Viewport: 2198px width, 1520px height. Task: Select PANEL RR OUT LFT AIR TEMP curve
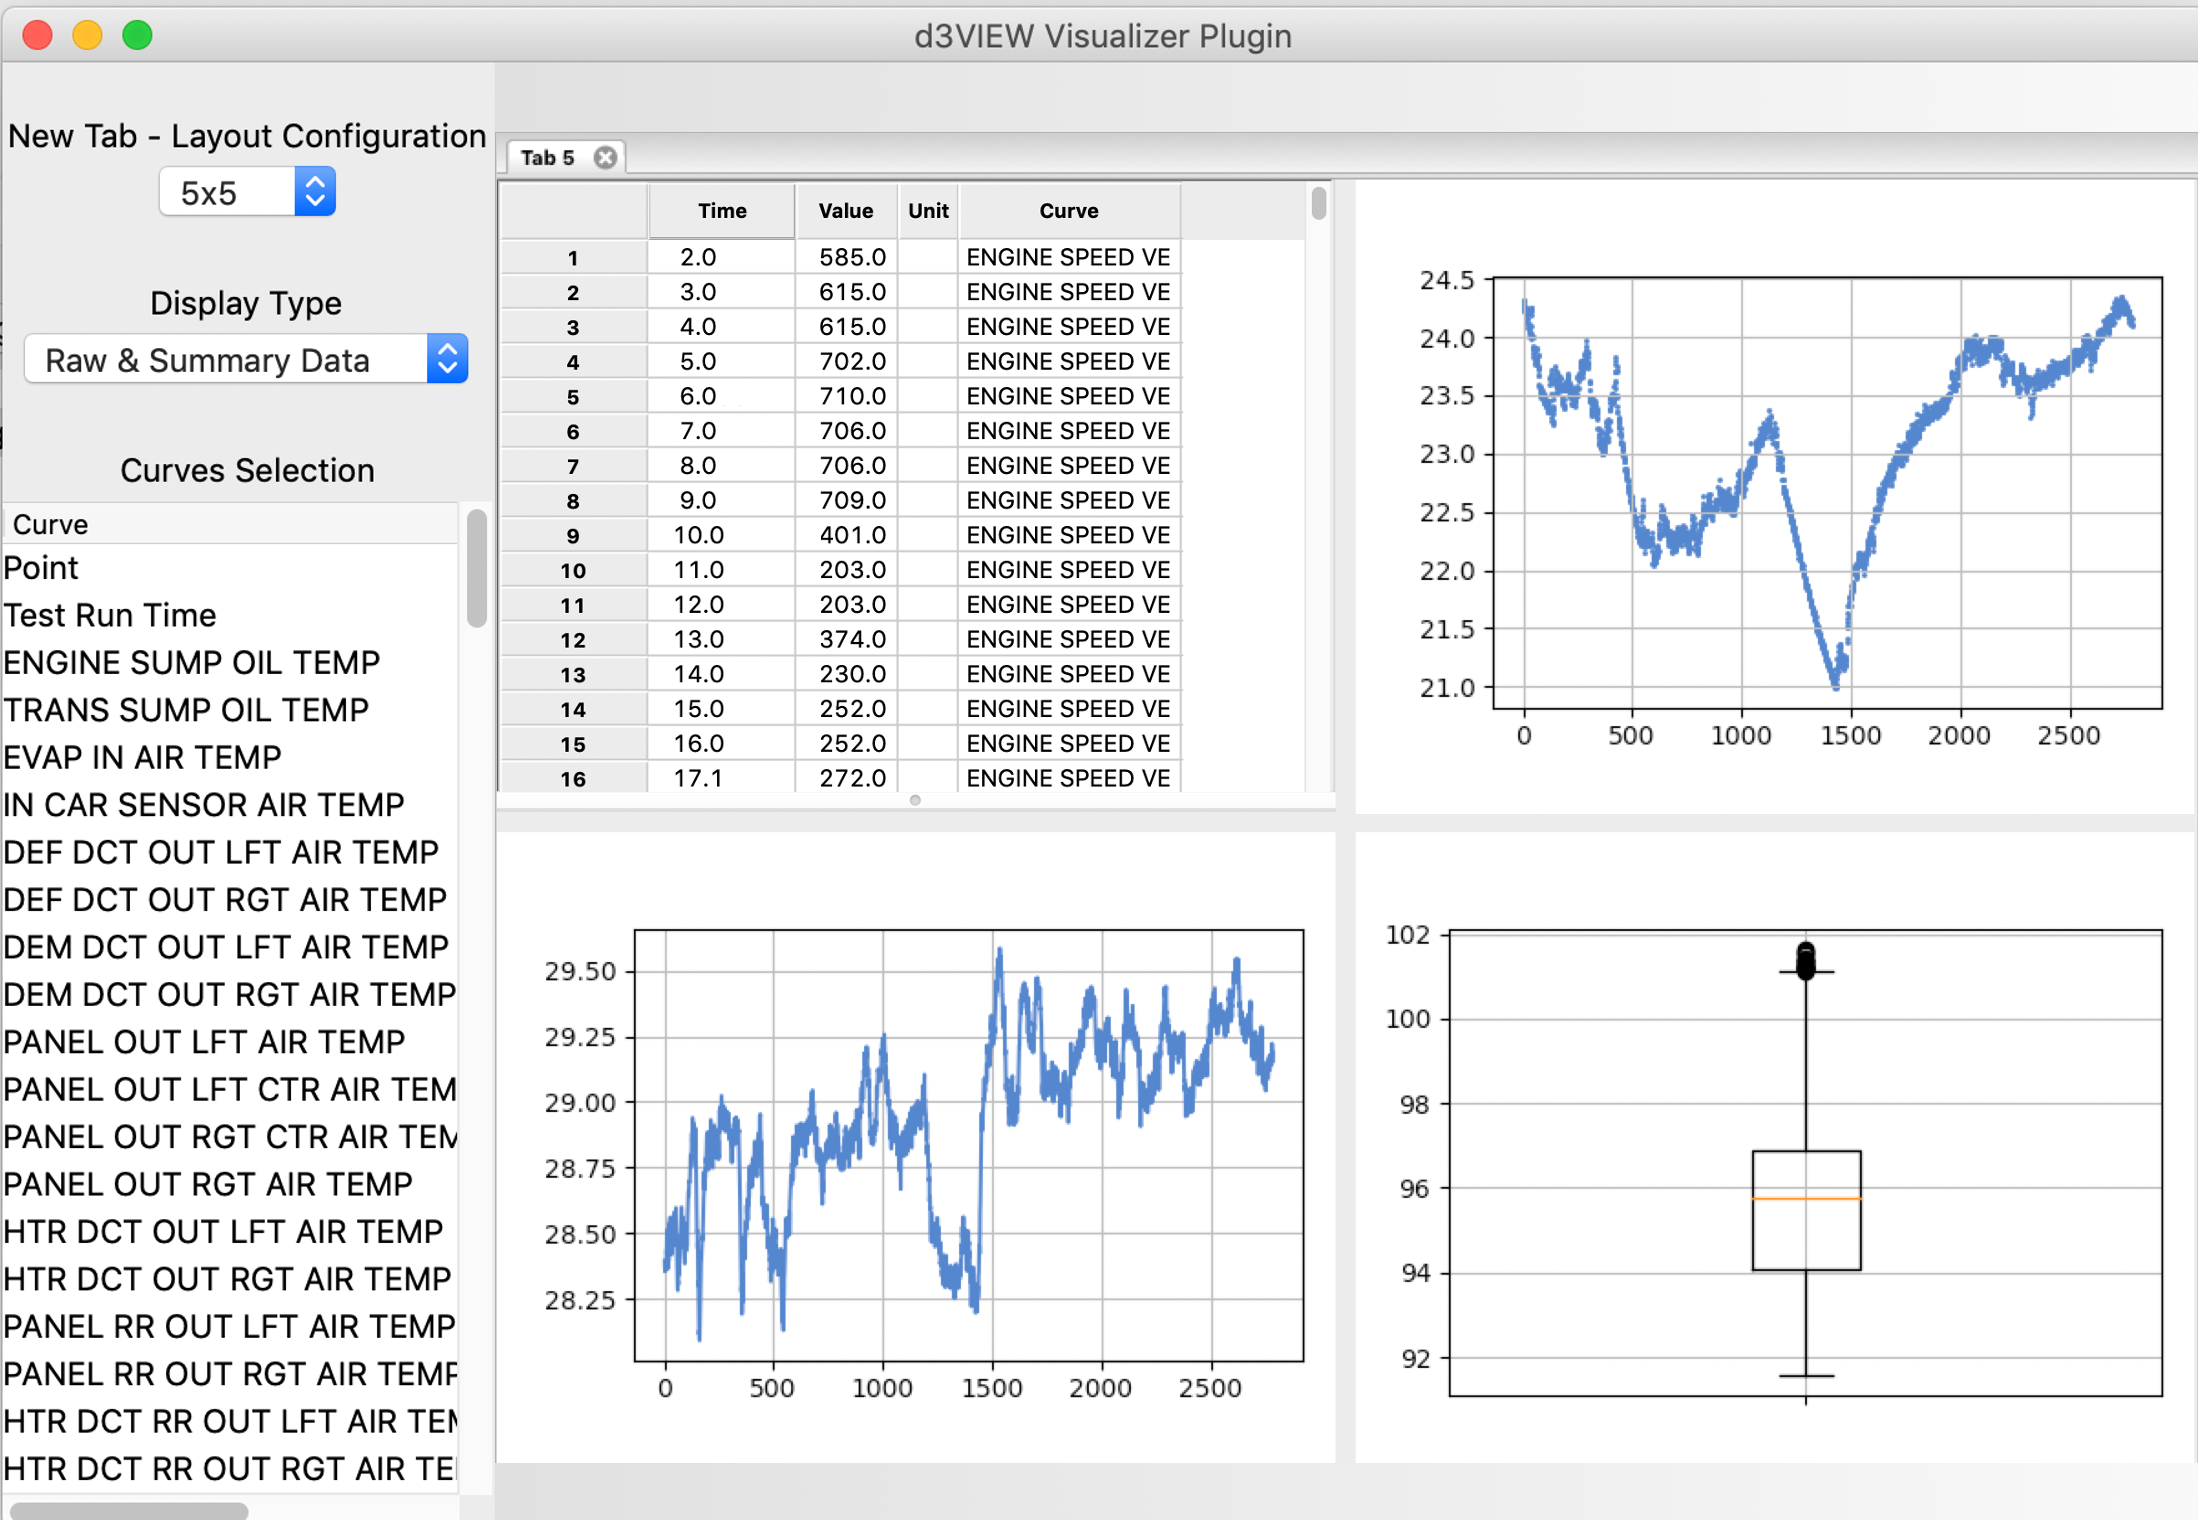tap(230, 1326)
